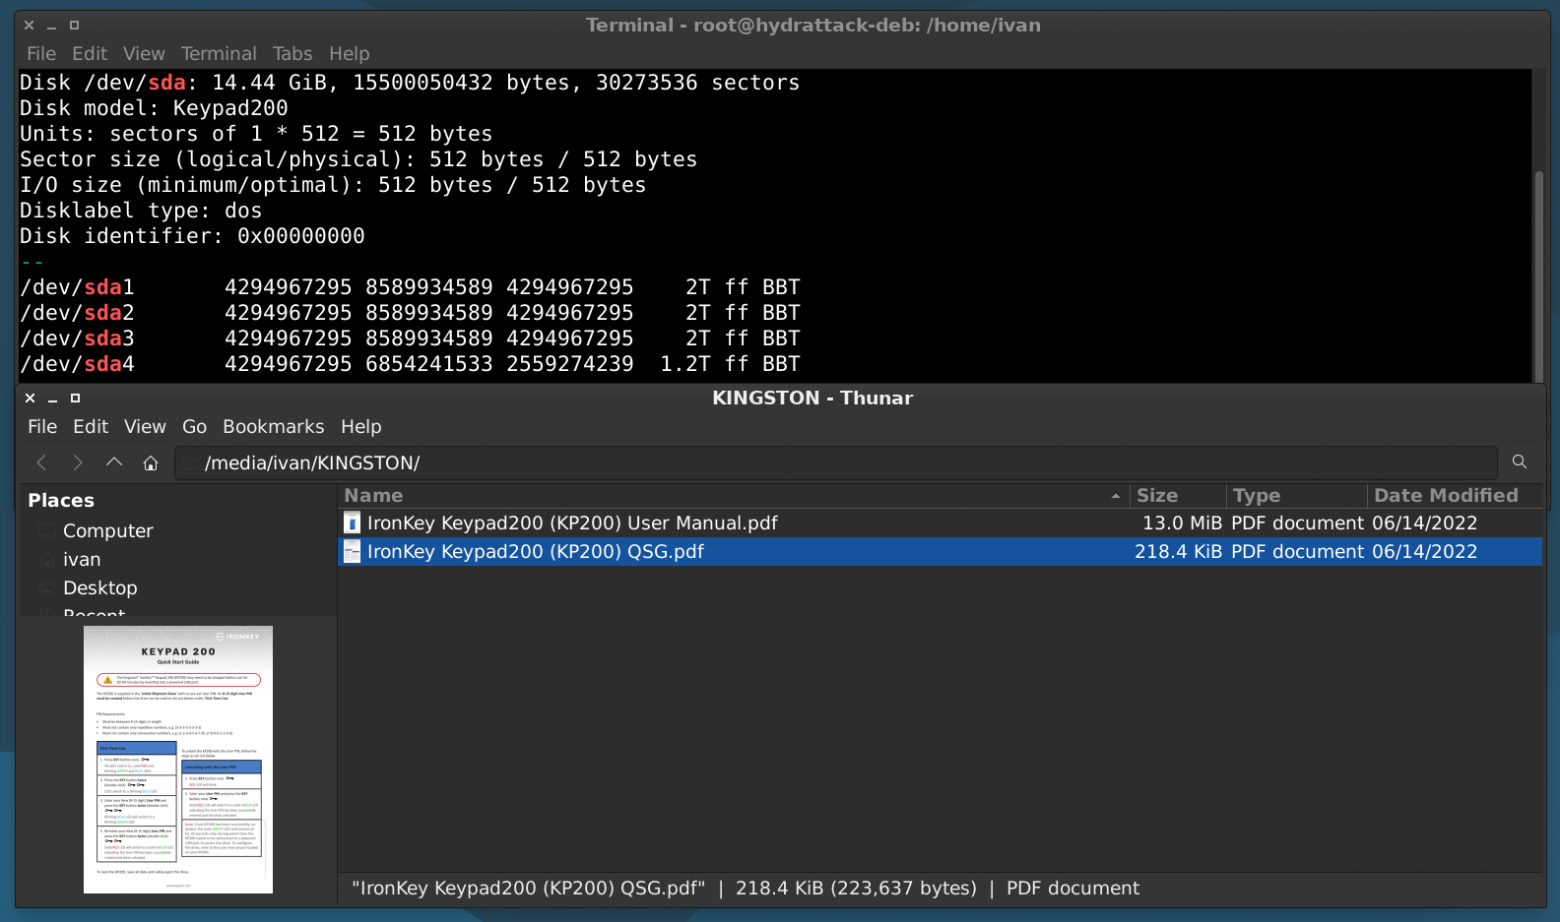This screenshot has width=1560, height=922.
Task: Click the Thunar status bar file info
Action: click(746, 888)
